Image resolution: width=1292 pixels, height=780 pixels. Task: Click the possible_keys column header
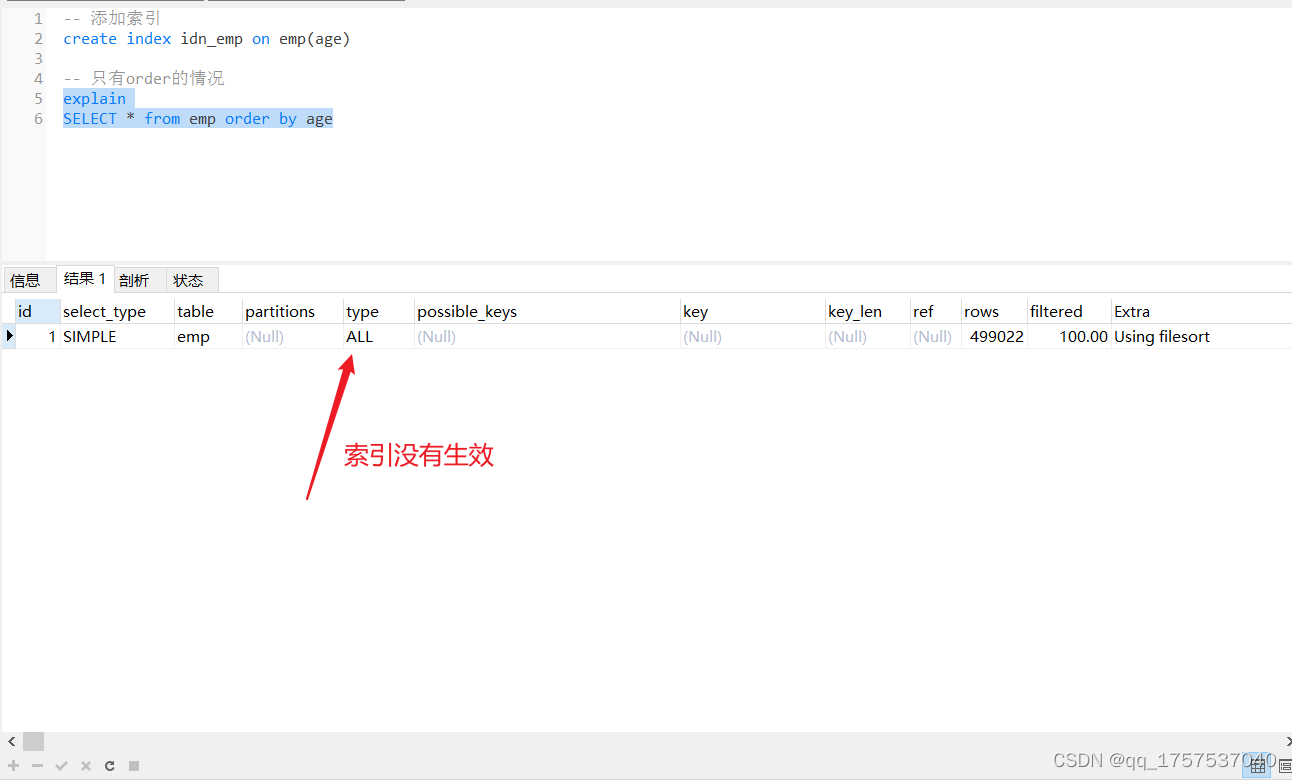click(547, 311)
